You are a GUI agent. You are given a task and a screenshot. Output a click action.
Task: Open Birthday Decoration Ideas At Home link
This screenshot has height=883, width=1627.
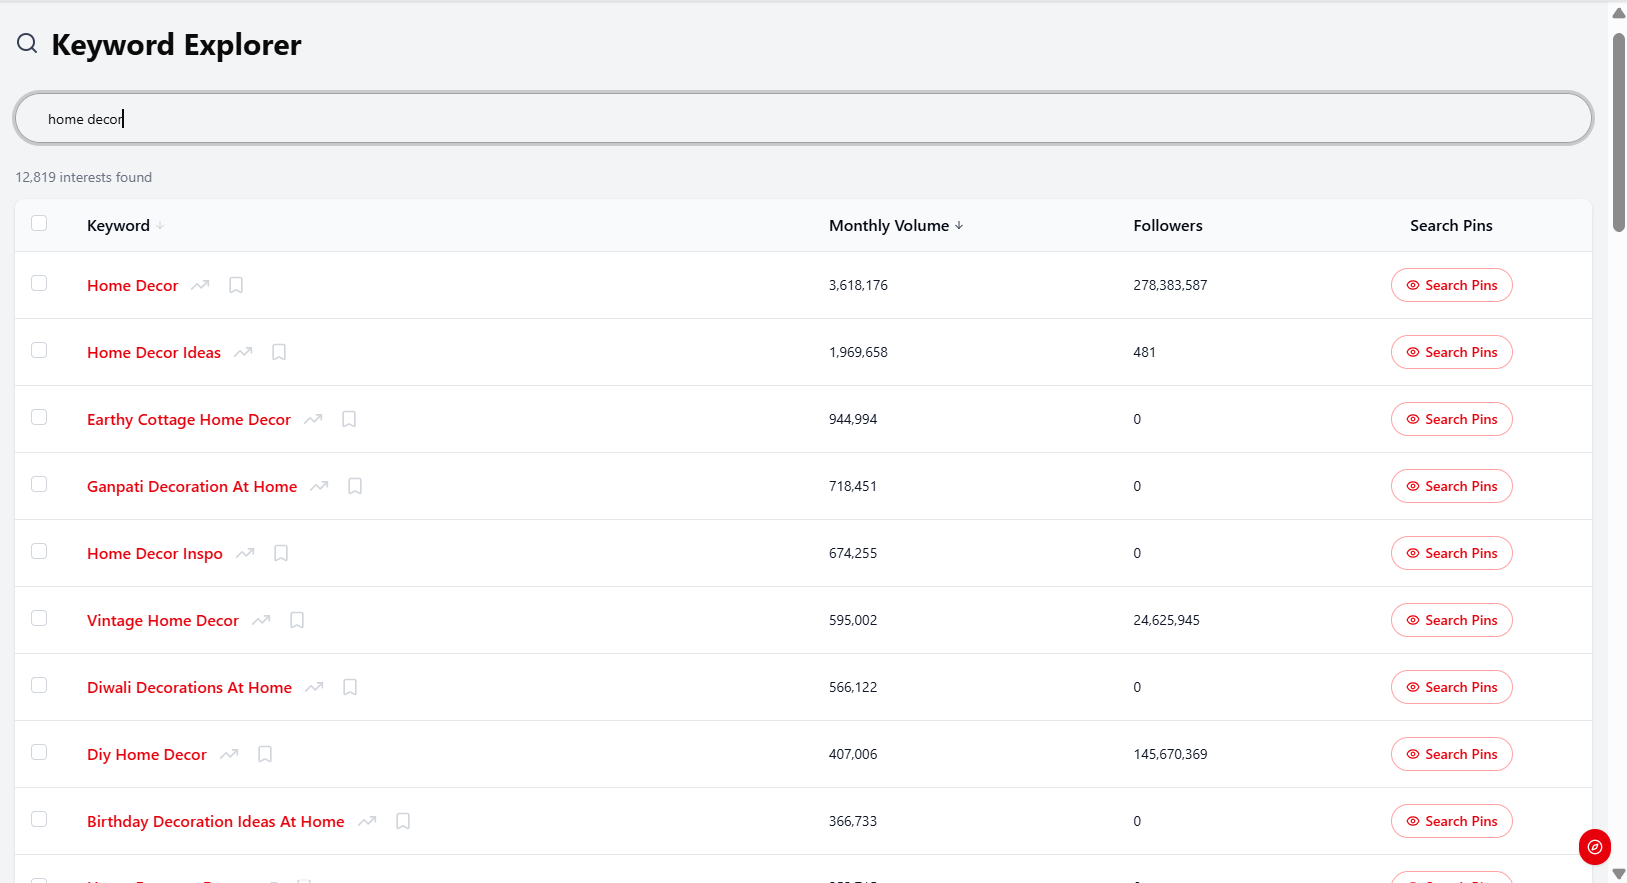click(216, 822)
